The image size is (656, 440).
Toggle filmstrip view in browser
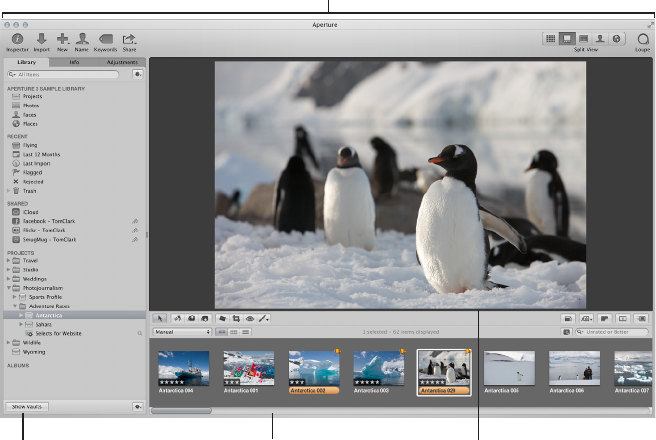(x=220, y=331)
